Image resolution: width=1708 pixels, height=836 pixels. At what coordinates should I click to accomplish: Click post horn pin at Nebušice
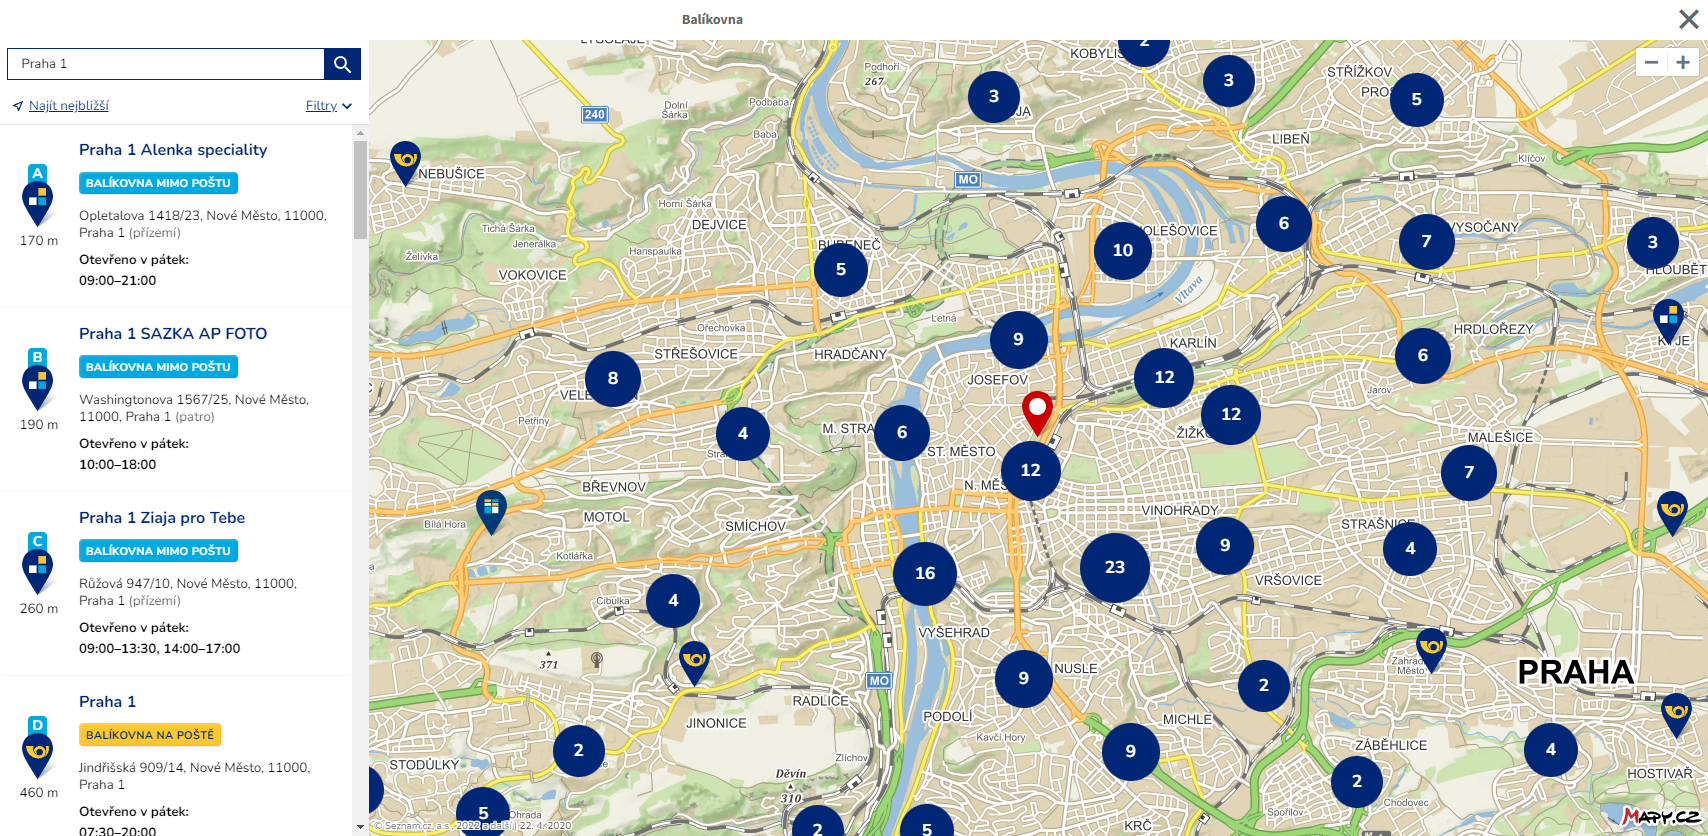click(405, 163)
